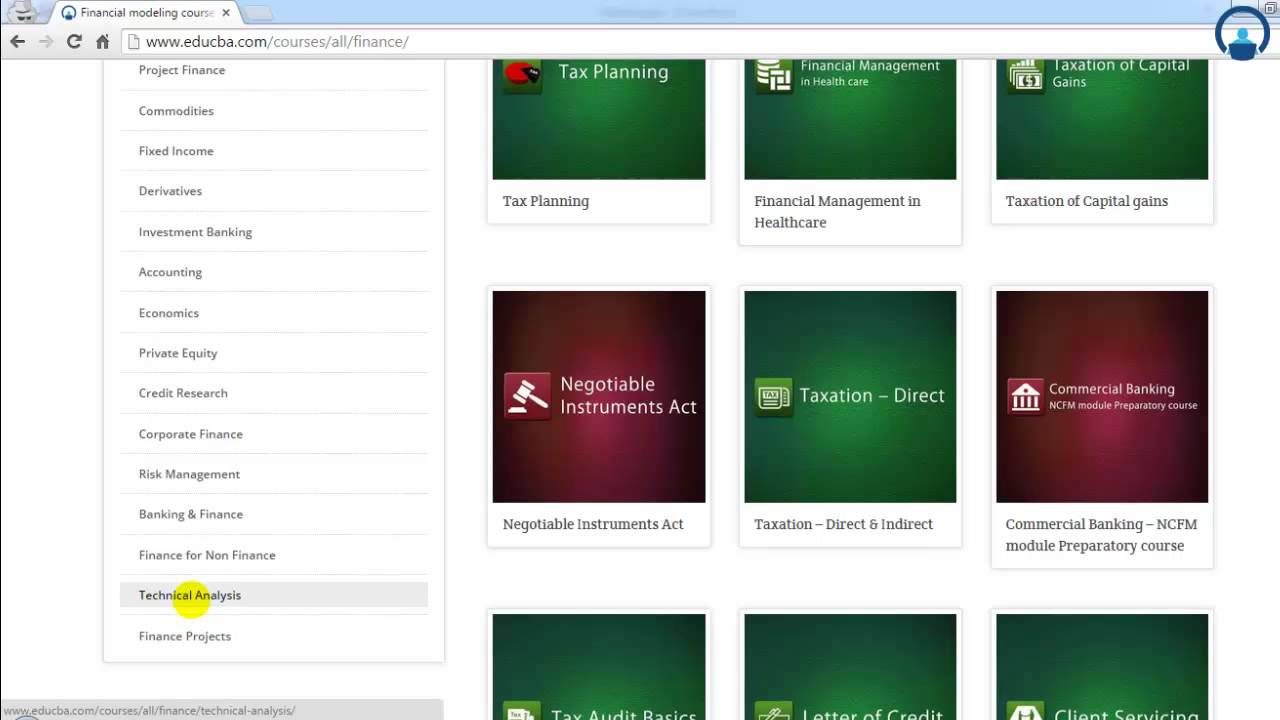The image size is (1280, 720).
Task: Open a new browser tab
Action: (257, 13)
